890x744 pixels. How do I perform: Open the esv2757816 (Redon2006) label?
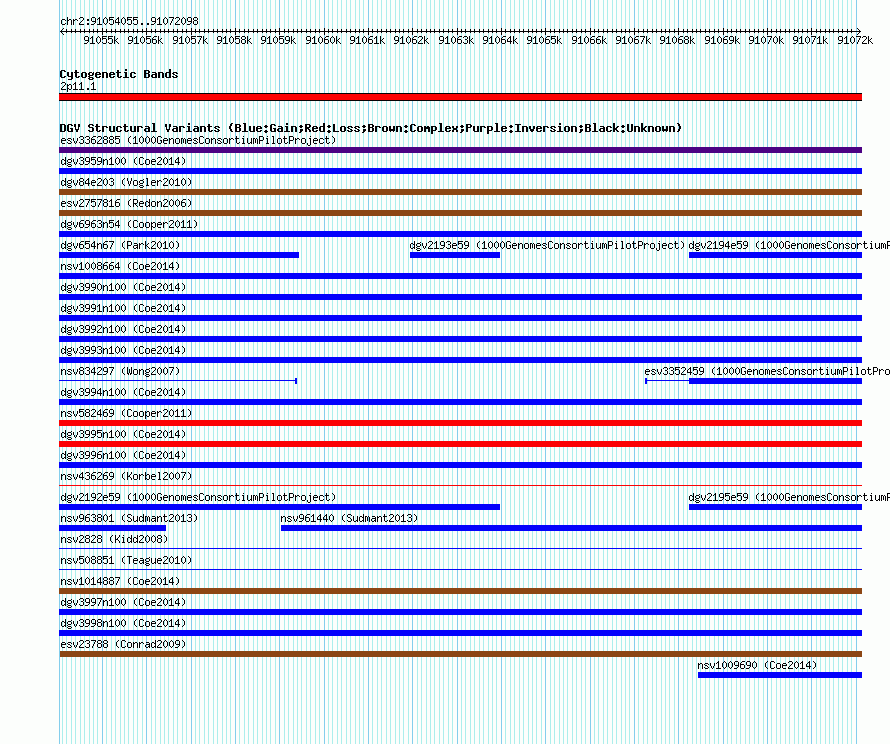pos(126,203)
